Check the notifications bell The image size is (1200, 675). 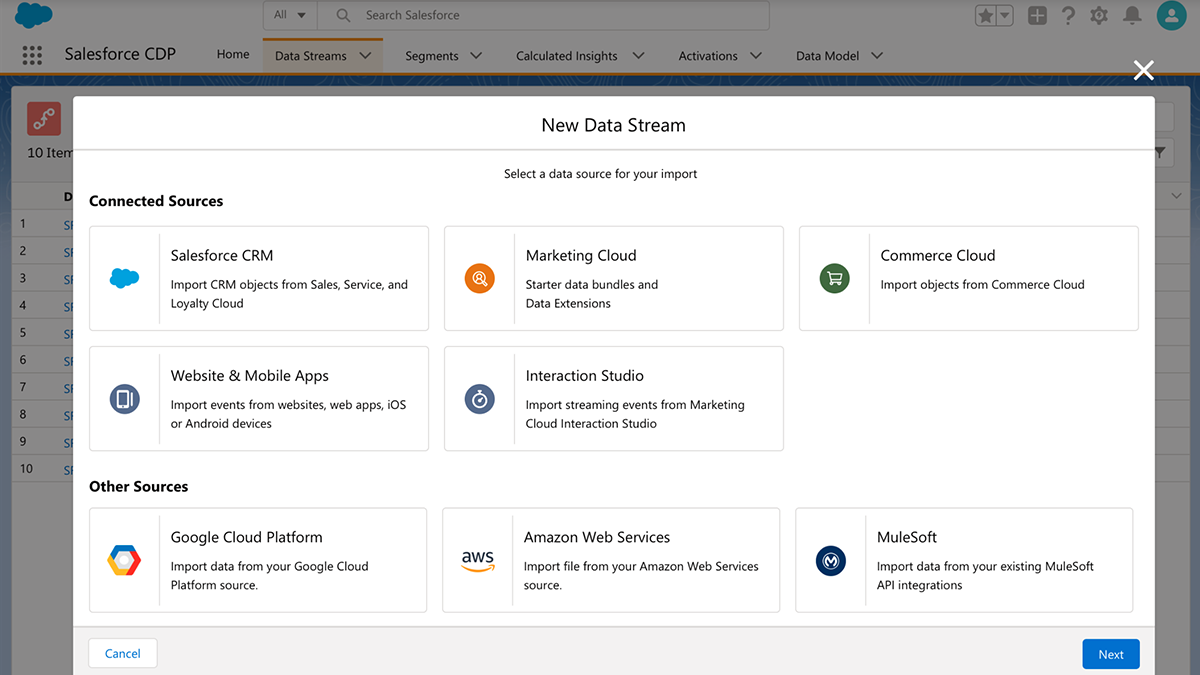point(1131,15)
